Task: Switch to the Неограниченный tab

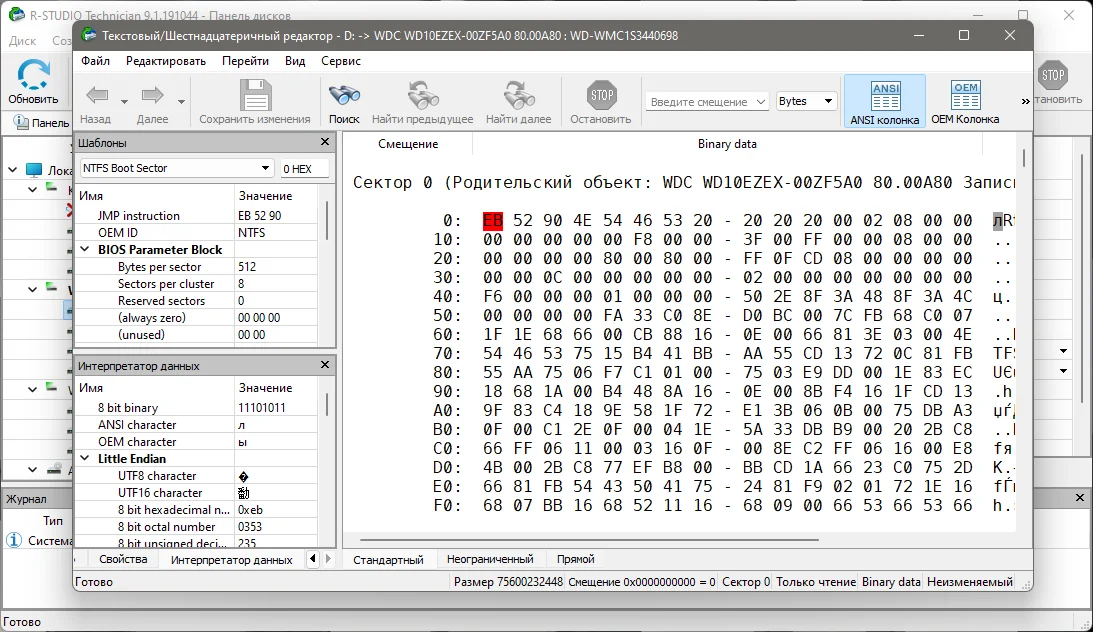Action: (490, 559)
